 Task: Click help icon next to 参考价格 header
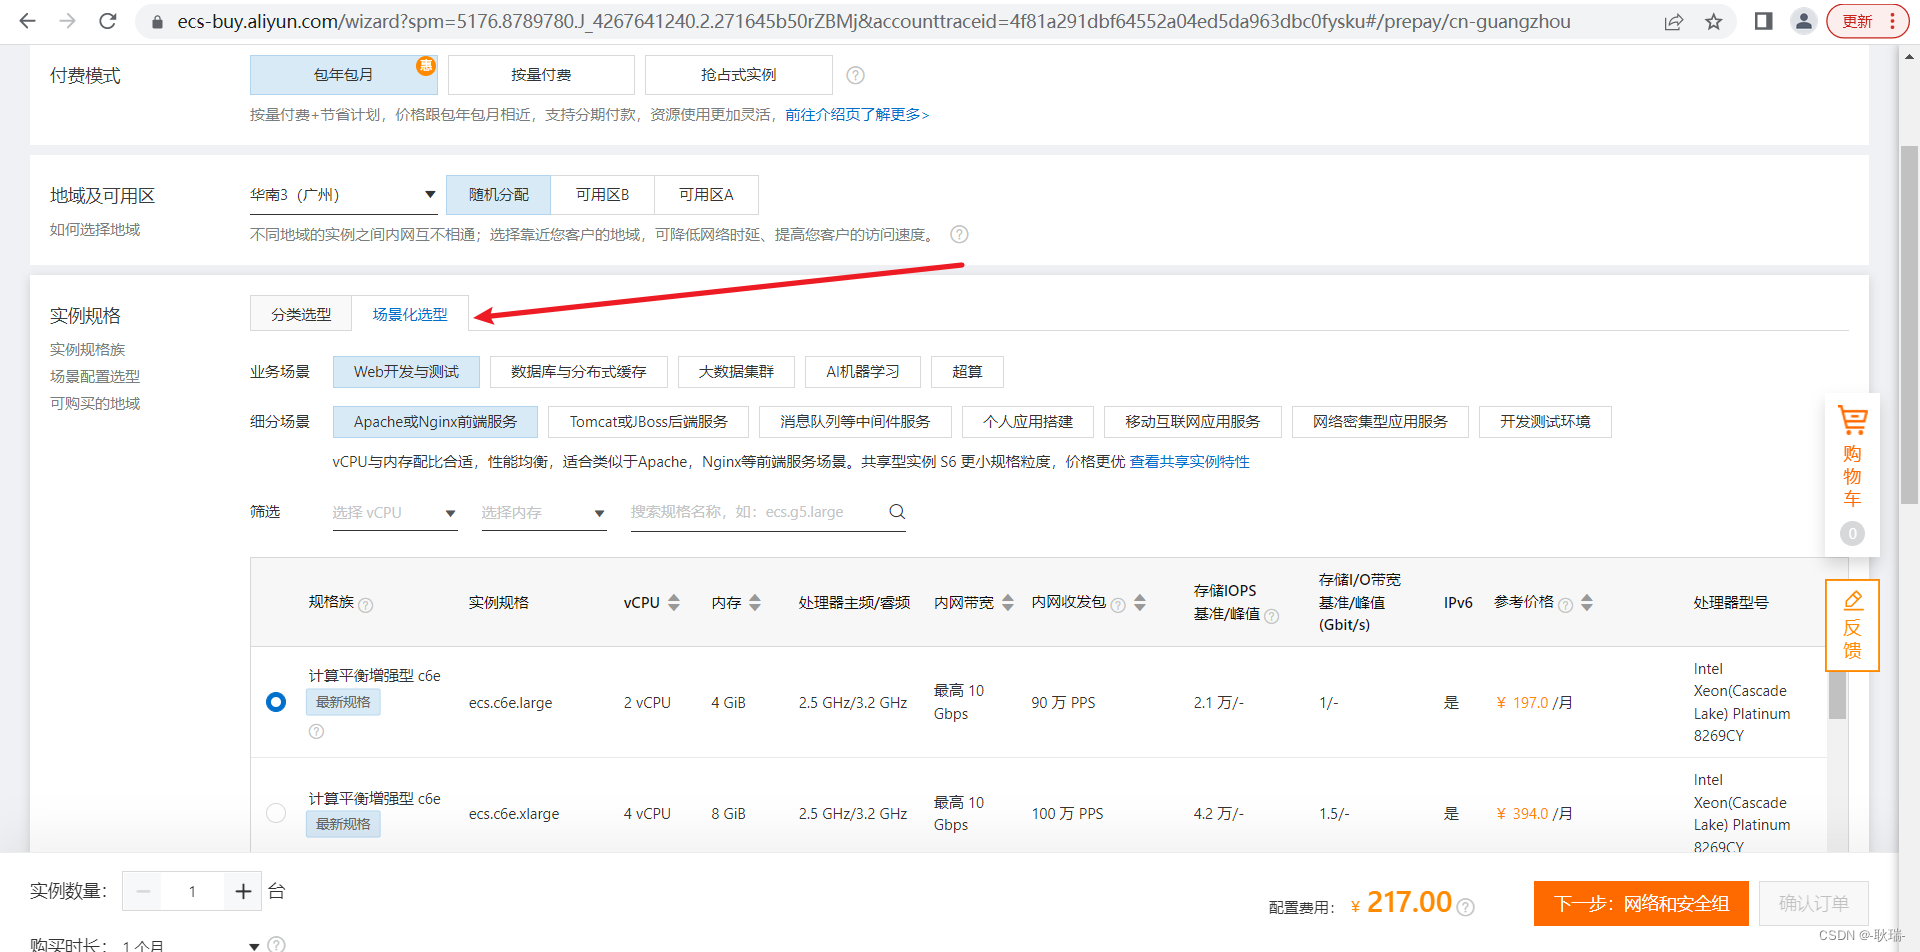(x=1566, y=605)
